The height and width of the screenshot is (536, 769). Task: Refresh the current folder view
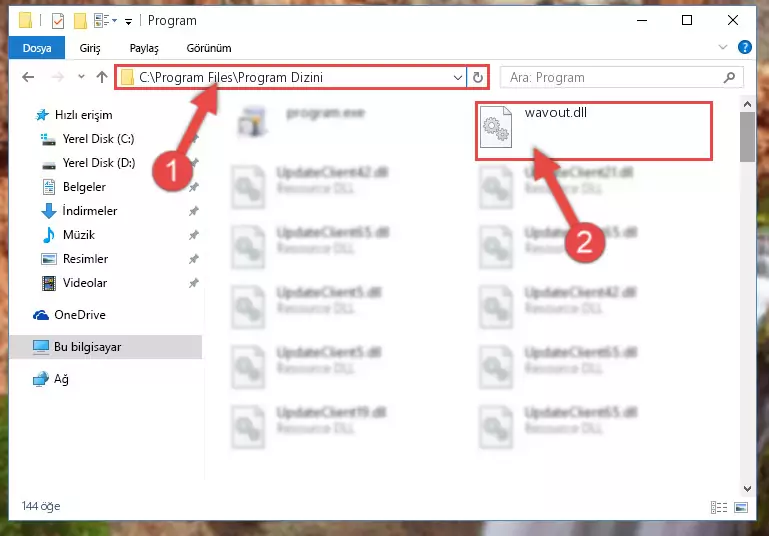point(477,77)
